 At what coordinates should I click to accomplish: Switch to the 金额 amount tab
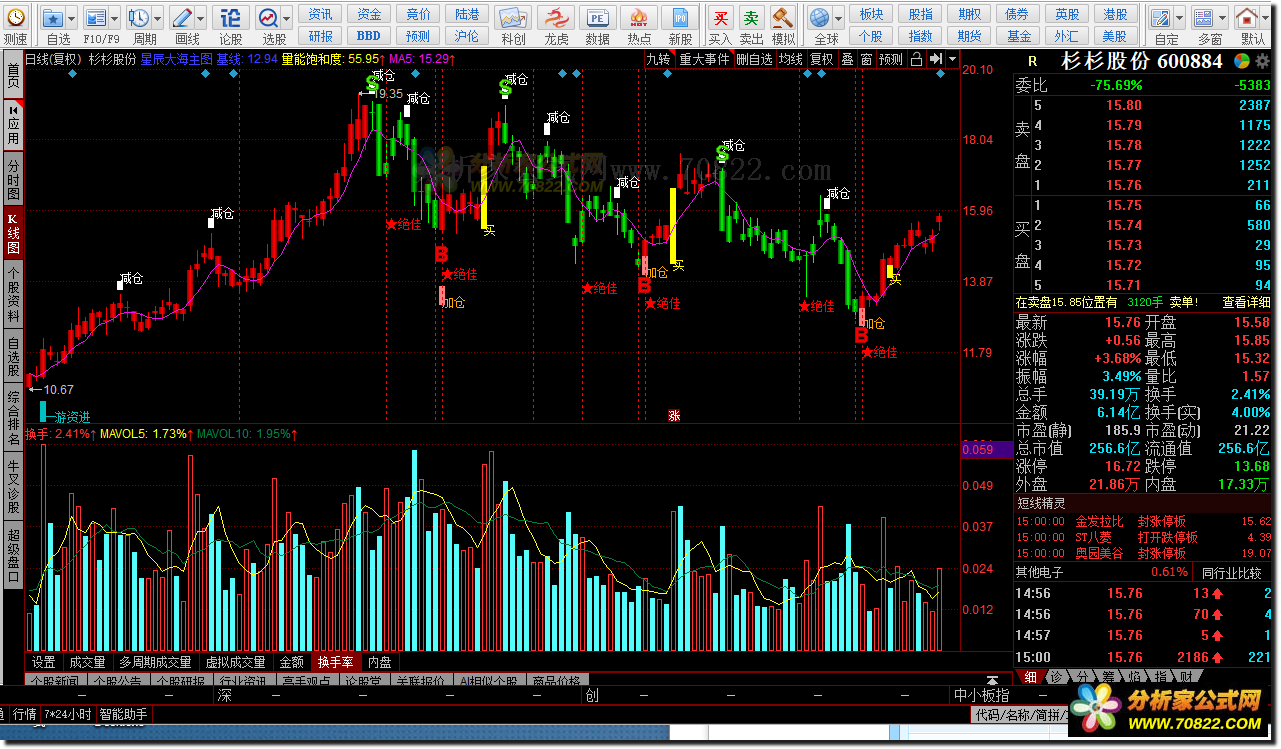click(x=291, y=662)
